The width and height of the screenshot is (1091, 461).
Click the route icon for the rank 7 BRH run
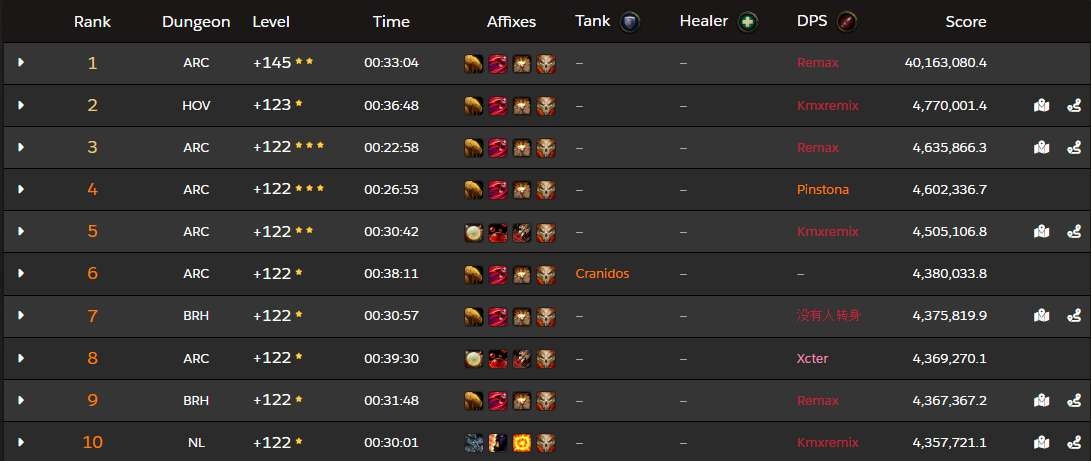tap(1073, 315)
